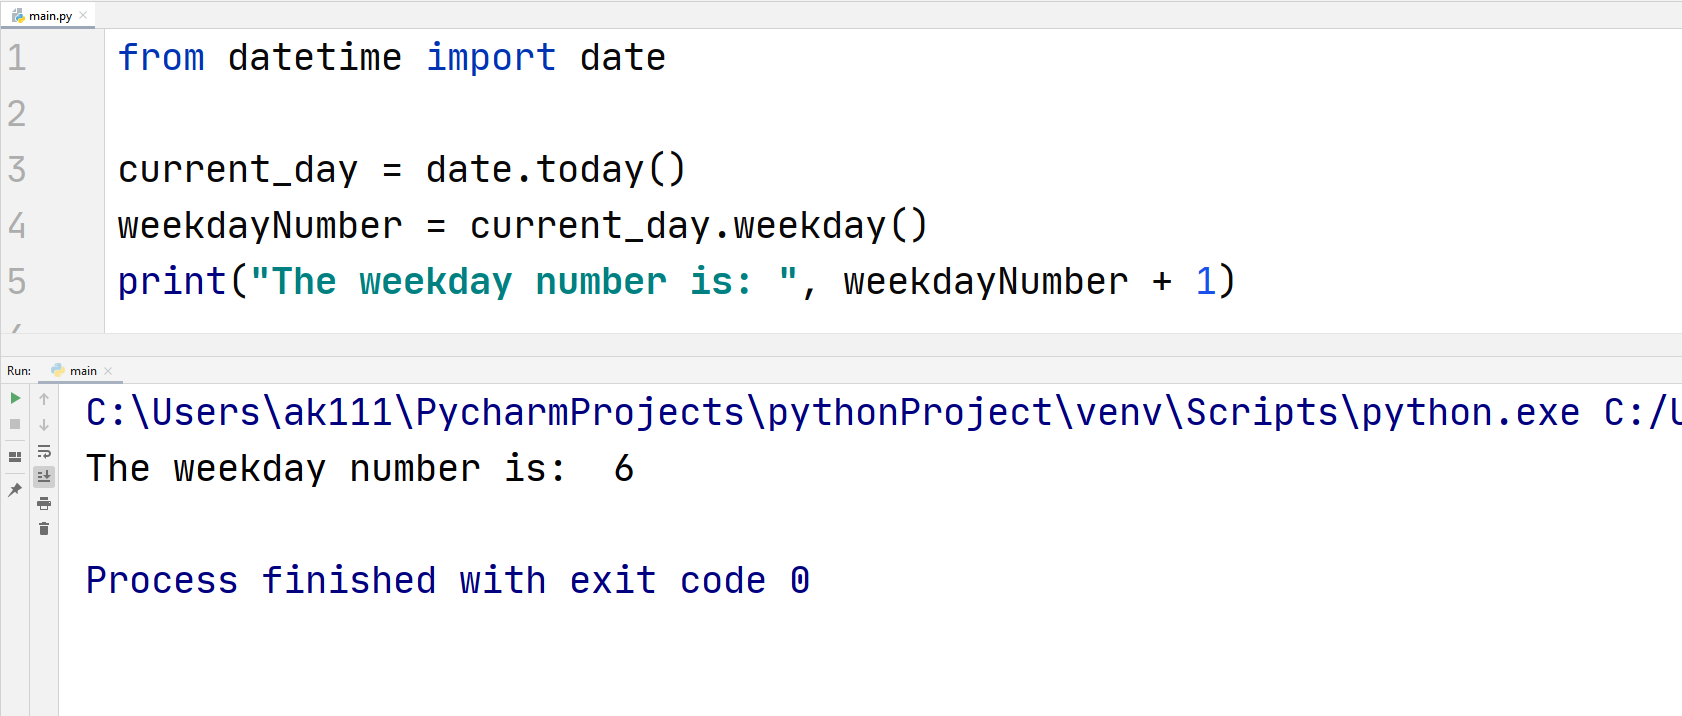Place cursor on the weekdayNumber variable
The image size is (1682, 716).
tap(258, 225)
